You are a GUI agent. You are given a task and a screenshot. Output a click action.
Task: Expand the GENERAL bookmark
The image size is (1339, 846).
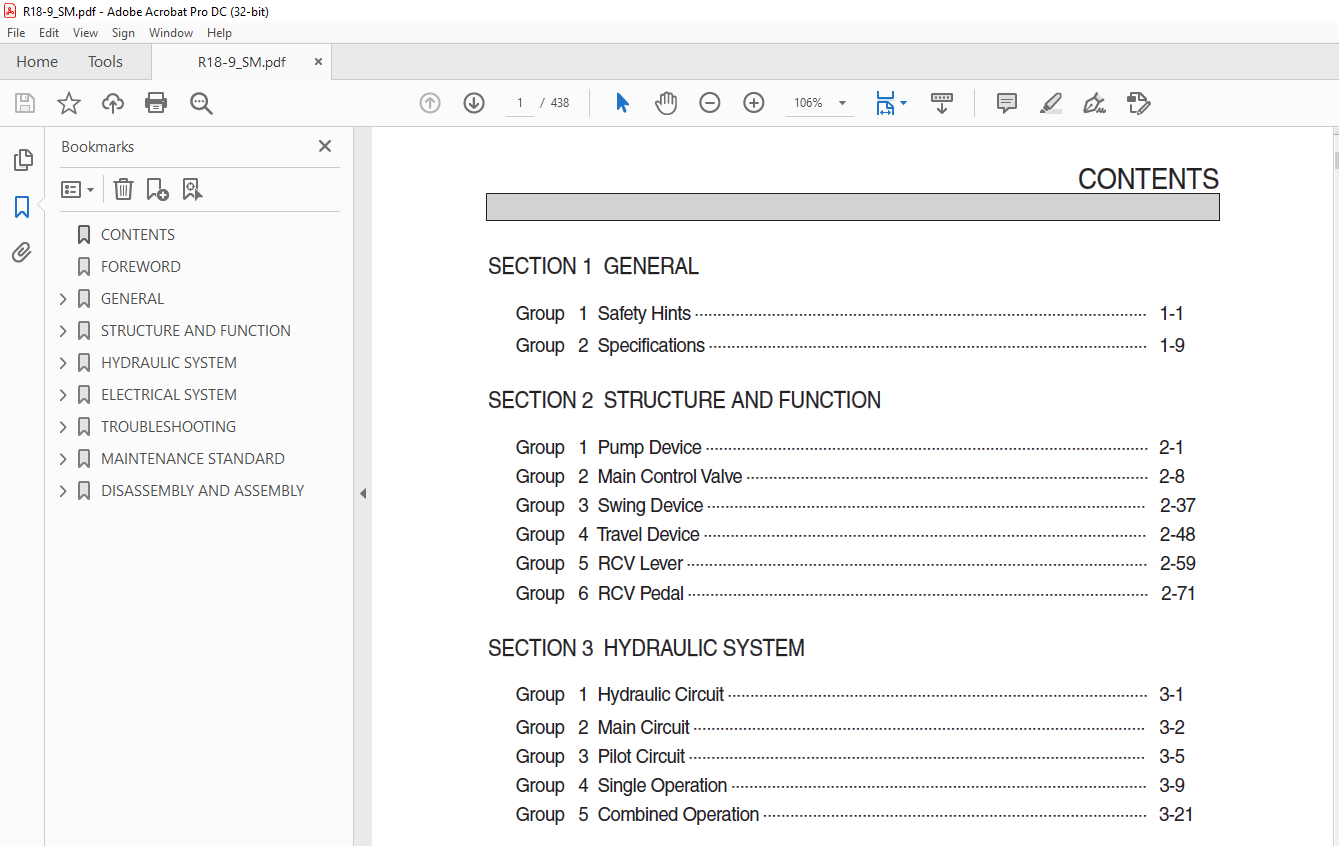[63, 299]
